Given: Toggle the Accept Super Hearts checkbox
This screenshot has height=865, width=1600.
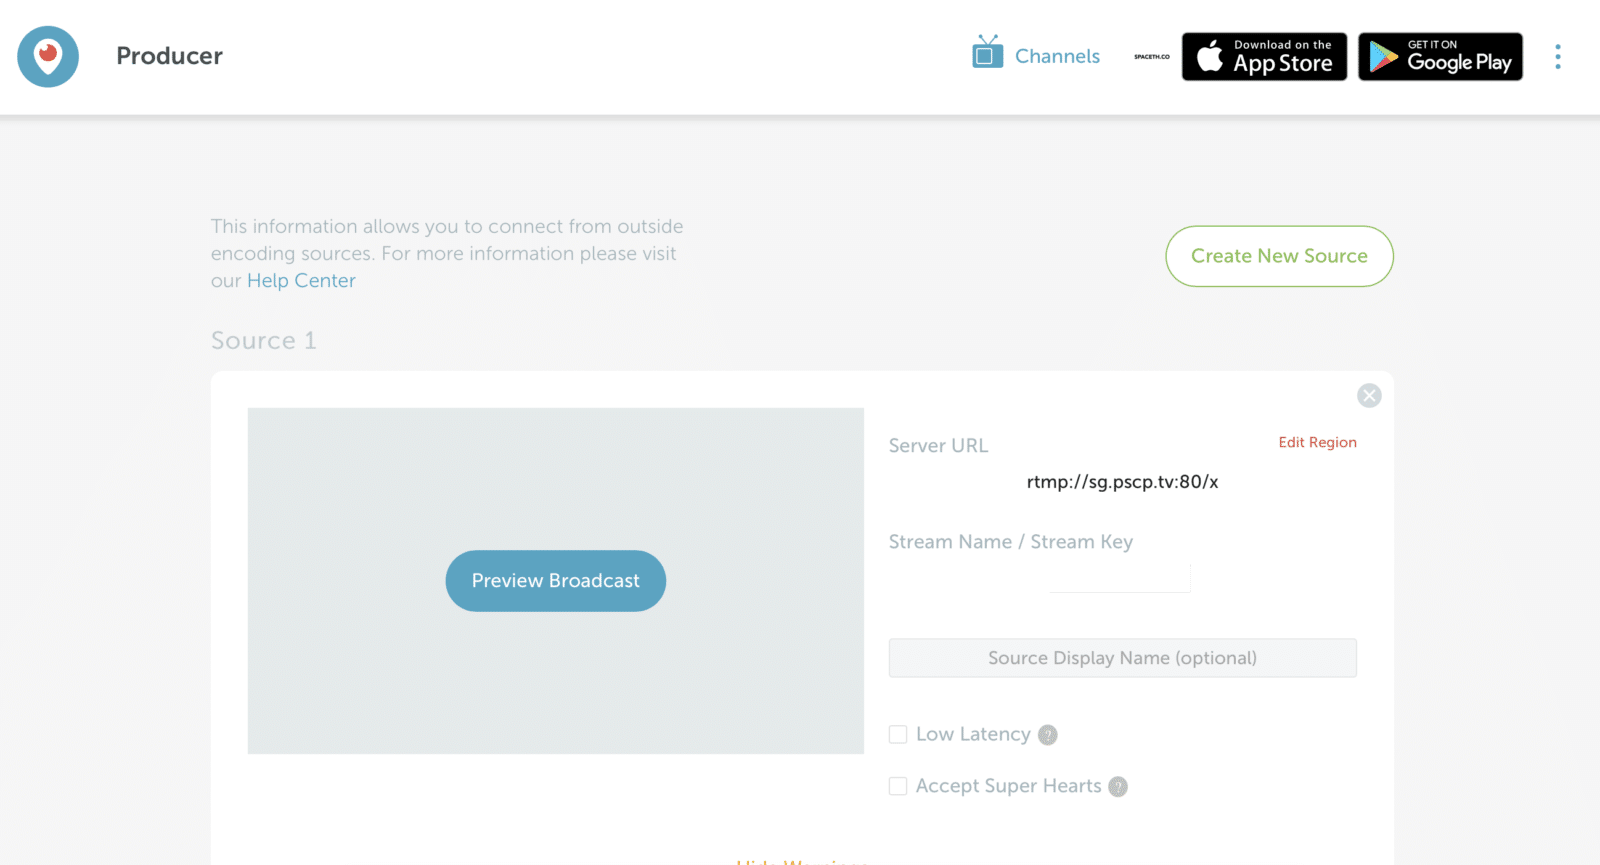Looking at the screenshot, I should (898, 787).
